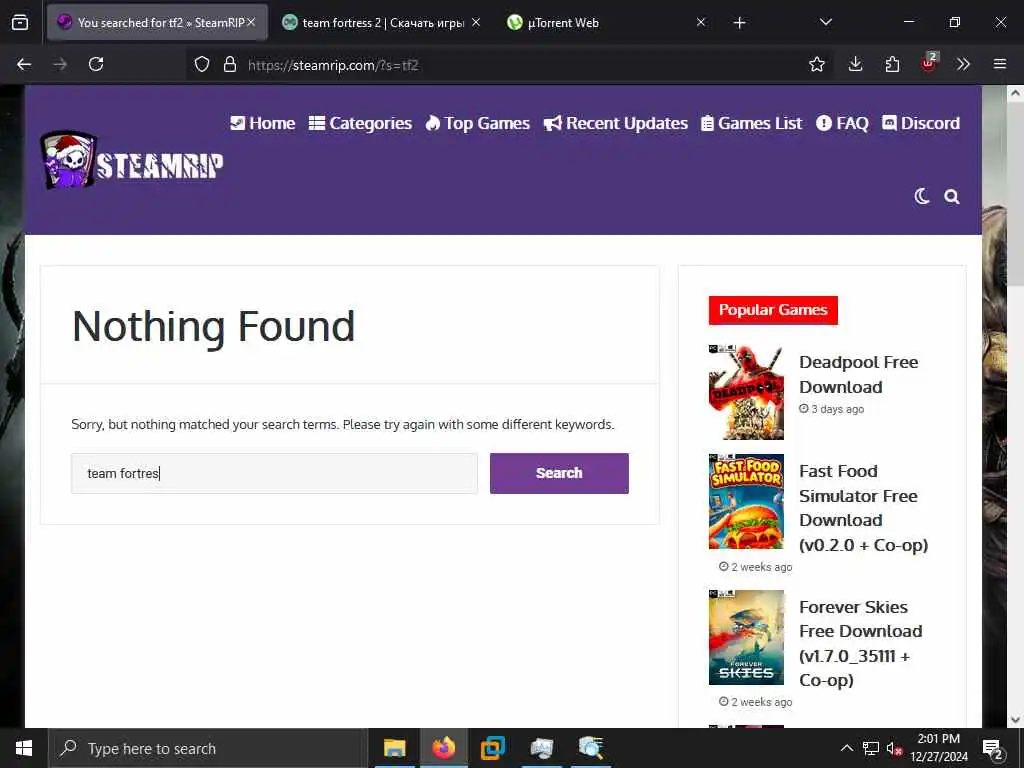Viewport: 1024px width, 768px height.
Task: Open Home in the site menu
Action: [263, 123]
